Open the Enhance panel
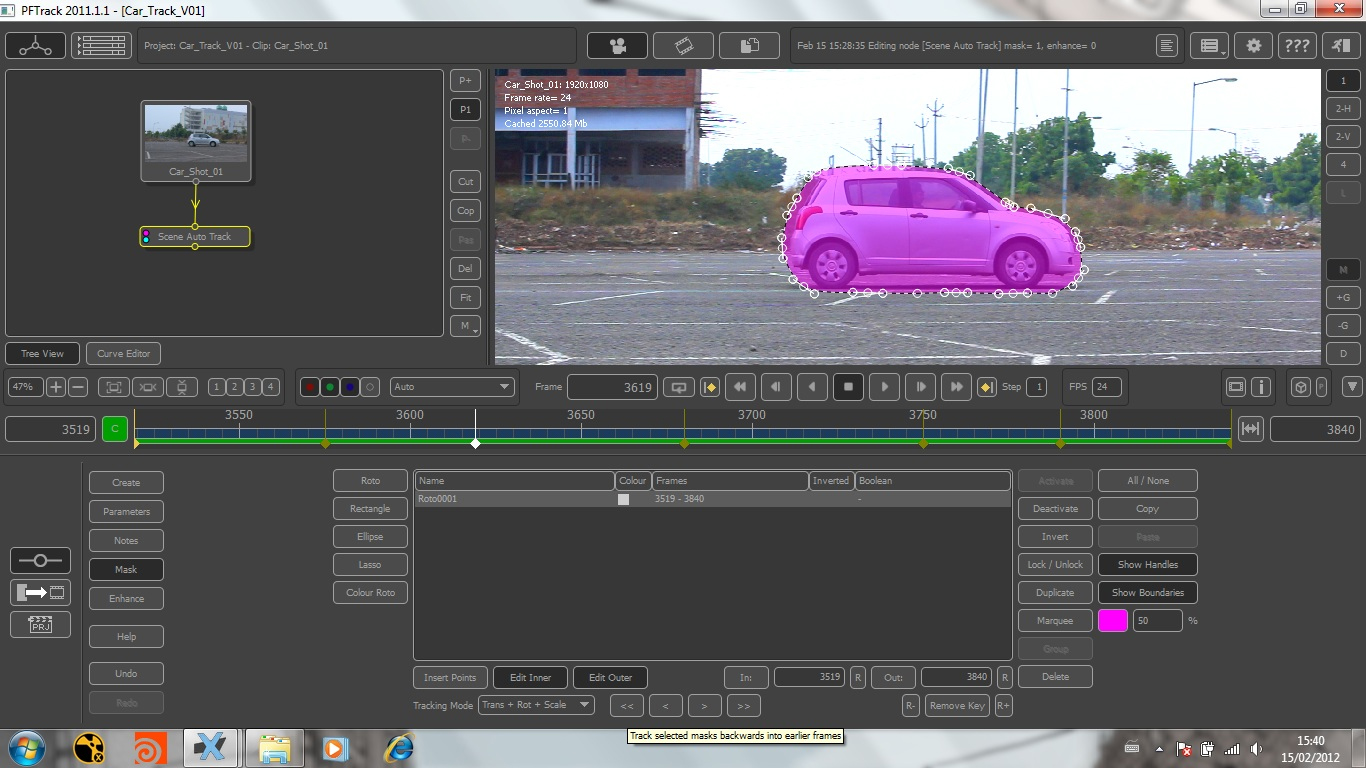The height and width of the screenshot is (768, 1366). tap(126, 599)
